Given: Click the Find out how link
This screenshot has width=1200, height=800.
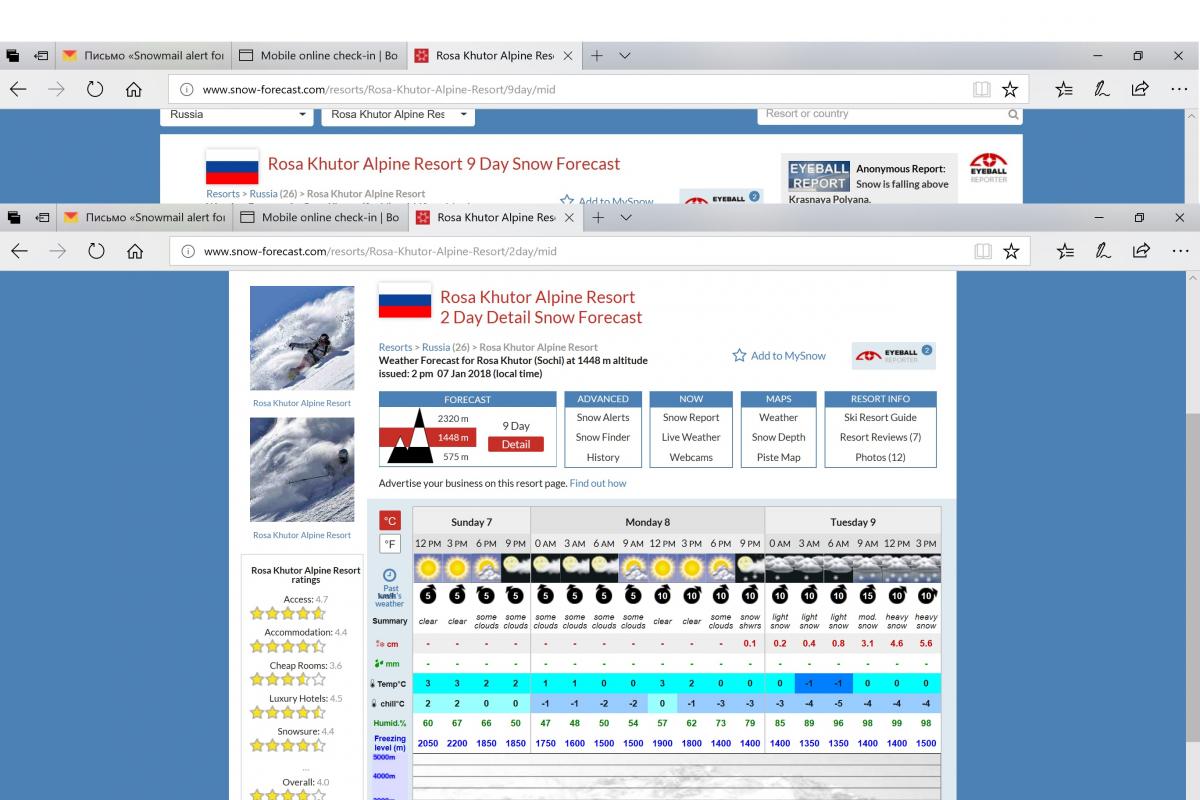Looking at the screenshot, I should [x=598, y=483].
